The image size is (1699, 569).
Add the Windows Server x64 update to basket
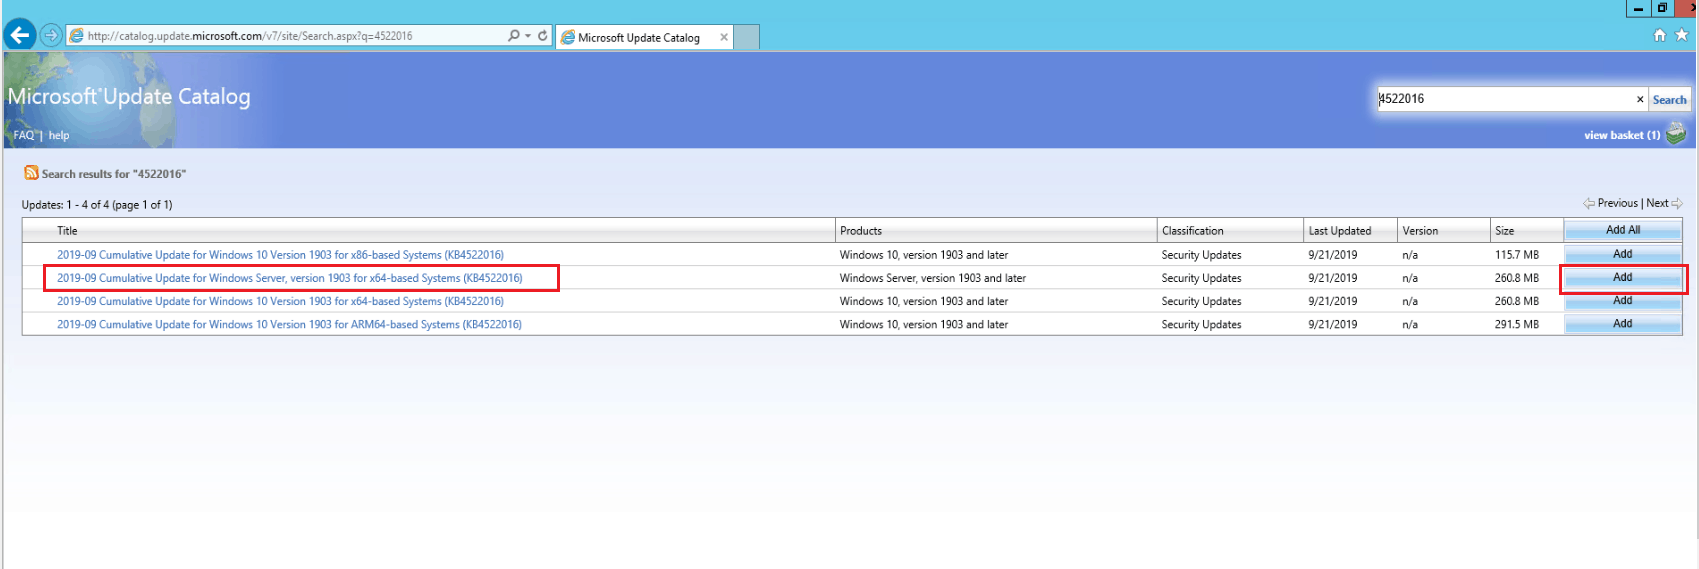tap(1622, 278)
